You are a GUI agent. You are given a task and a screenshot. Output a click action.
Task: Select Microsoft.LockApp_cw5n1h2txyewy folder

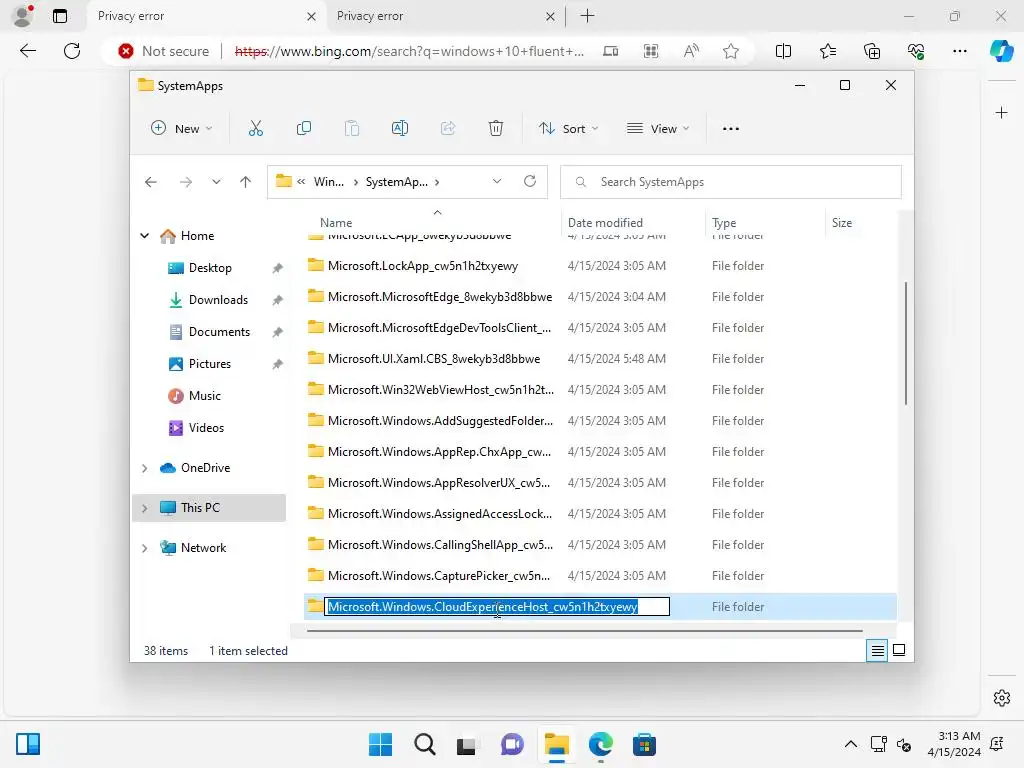point(423,266)
